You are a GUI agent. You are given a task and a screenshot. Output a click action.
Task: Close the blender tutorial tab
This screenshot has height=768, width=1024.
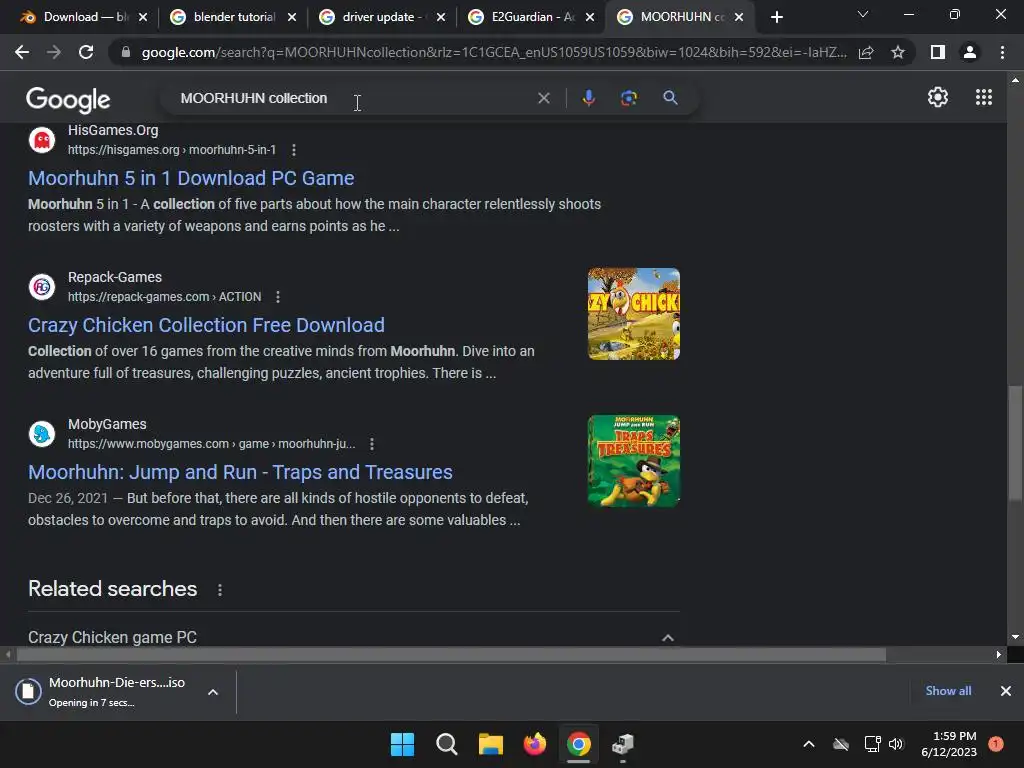pyautogui.click(x=292, y=17)
